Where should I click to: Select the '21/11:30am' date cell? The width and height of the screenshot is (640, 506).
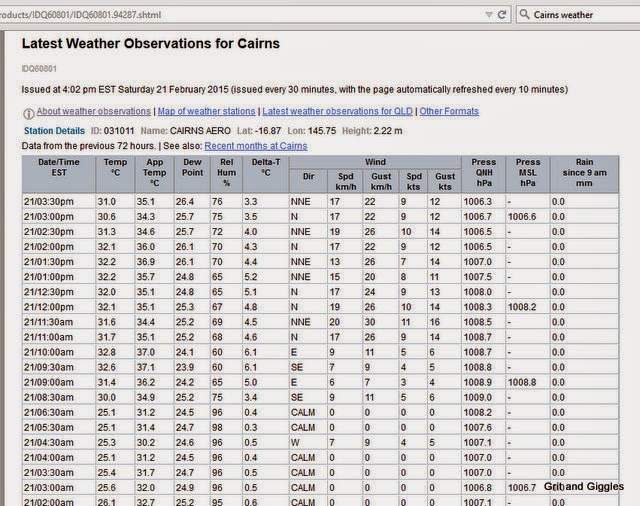(59, 322)
